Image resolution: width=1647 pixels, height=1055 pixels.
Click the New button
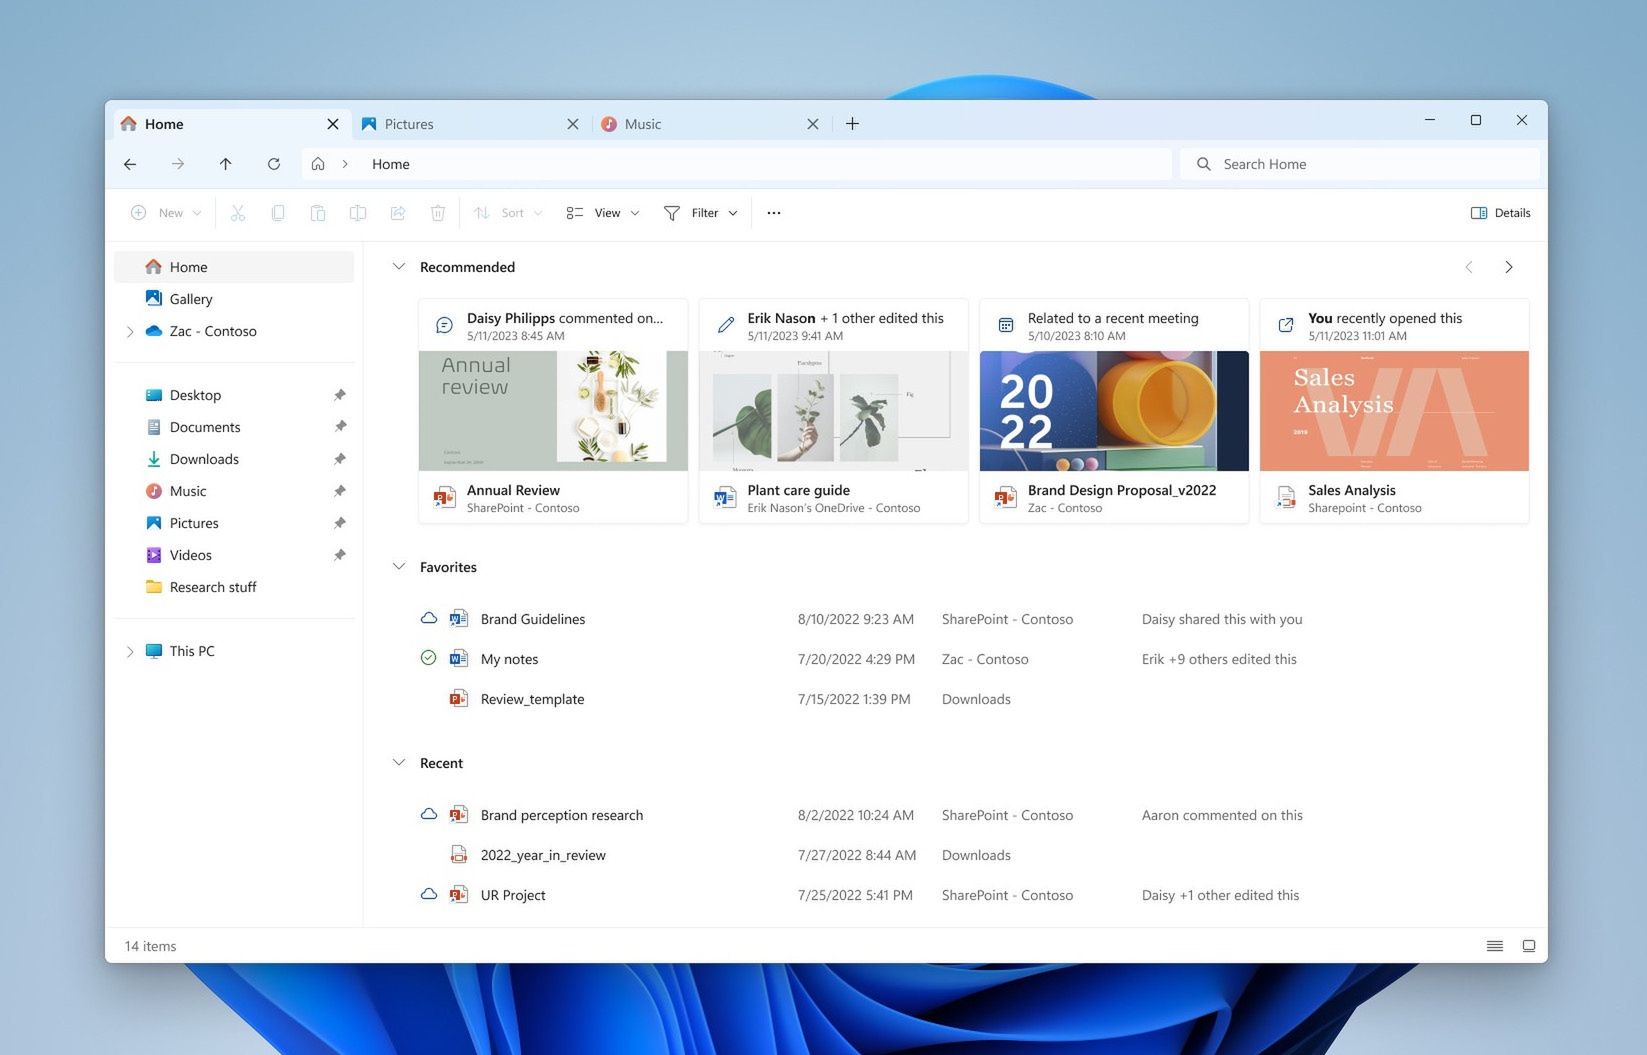[x=165, y=212]
